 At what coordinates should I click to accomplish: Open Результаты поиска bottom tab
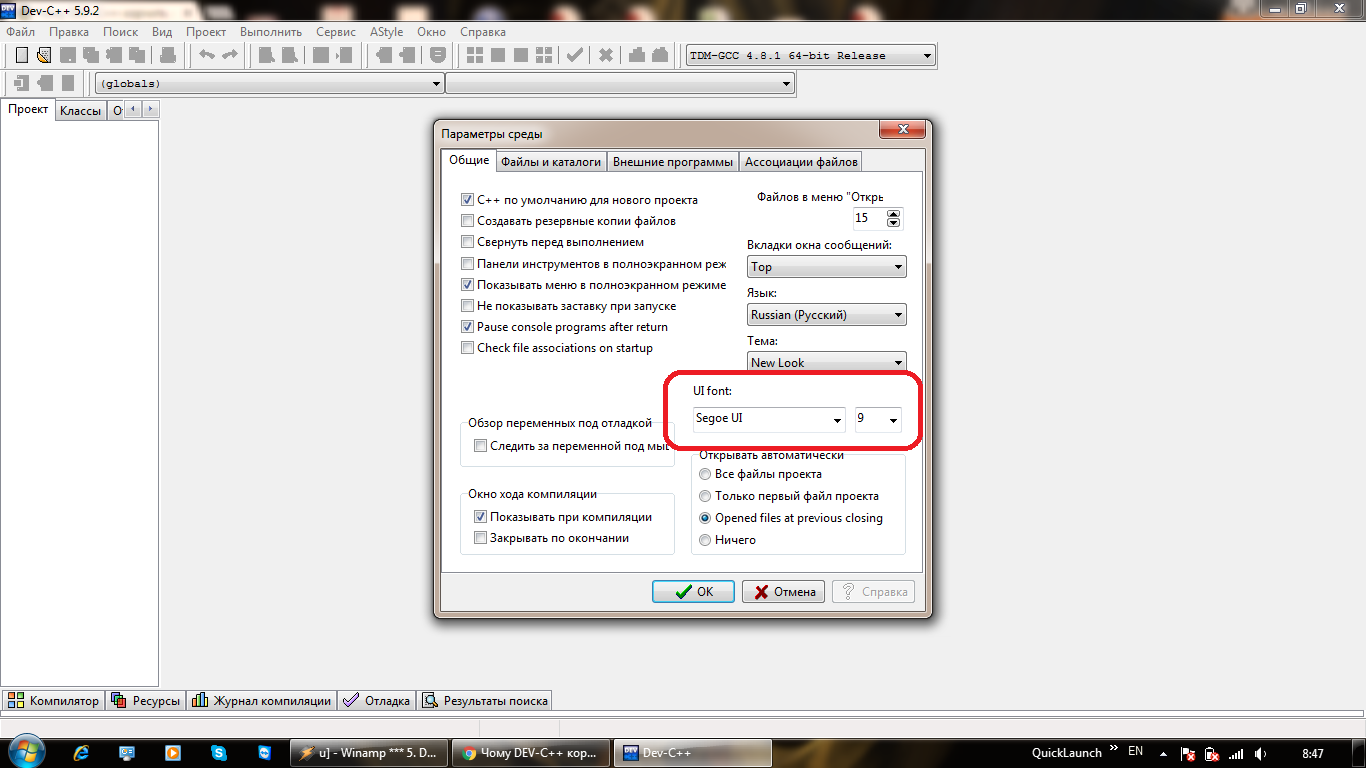pos(485,701)
